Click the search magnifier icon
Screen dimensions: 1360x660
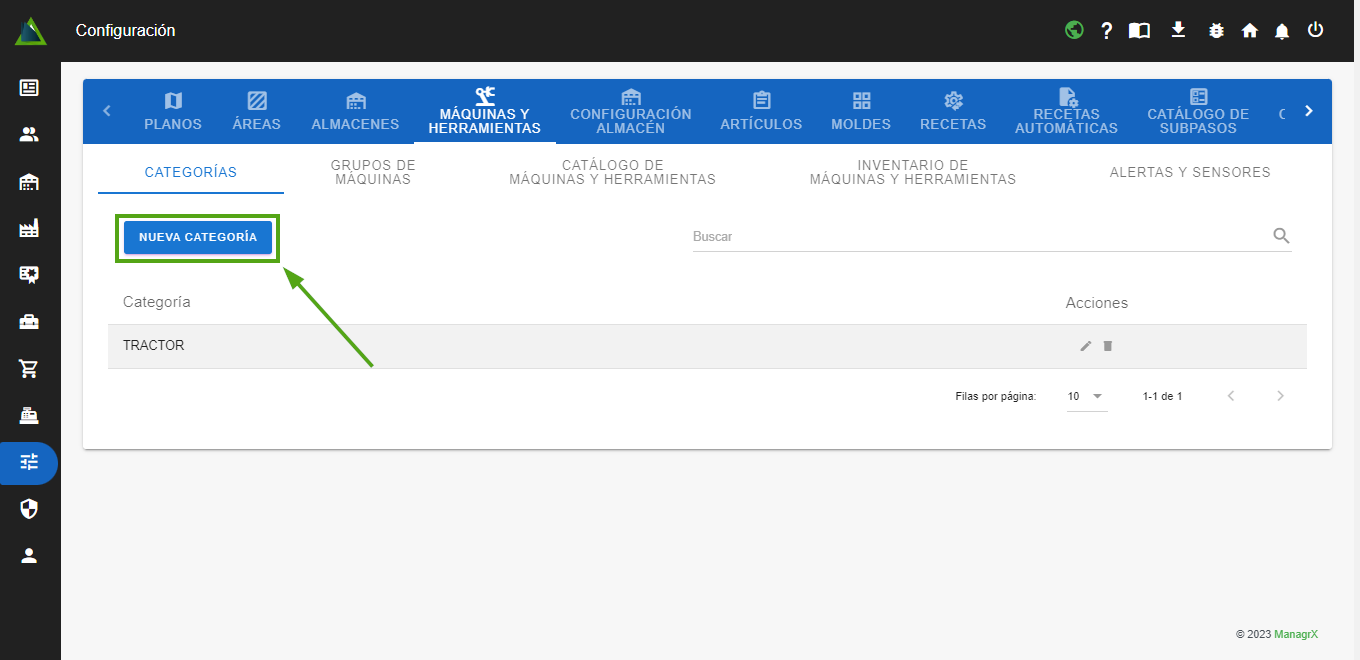click(1281, 236)
